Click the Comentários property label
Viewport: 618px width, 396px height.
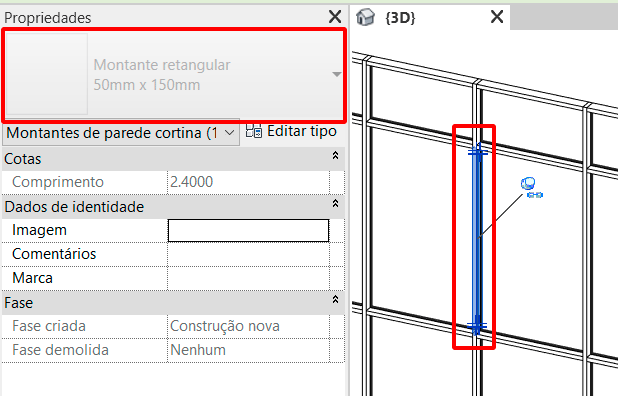[x=54, y=254]
